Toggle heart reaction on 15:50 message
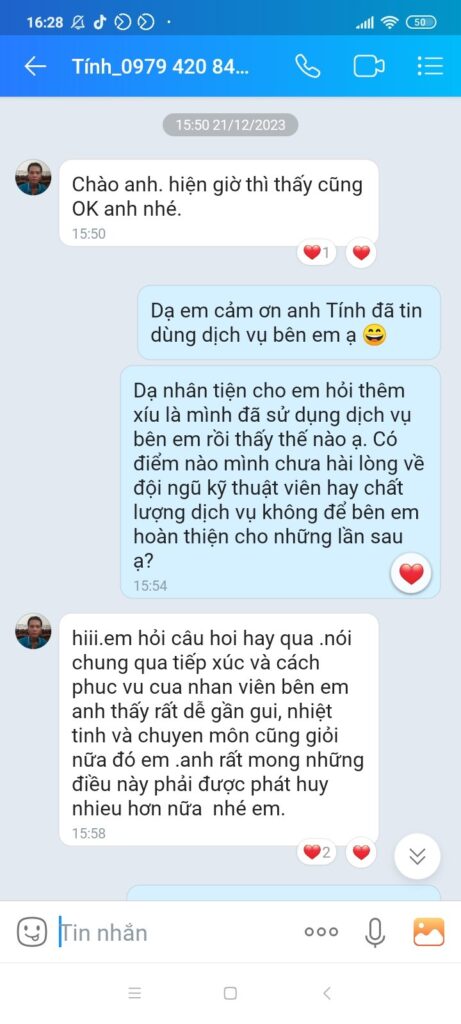Screen dimensions: 461x1024 (x=361, y=252)
